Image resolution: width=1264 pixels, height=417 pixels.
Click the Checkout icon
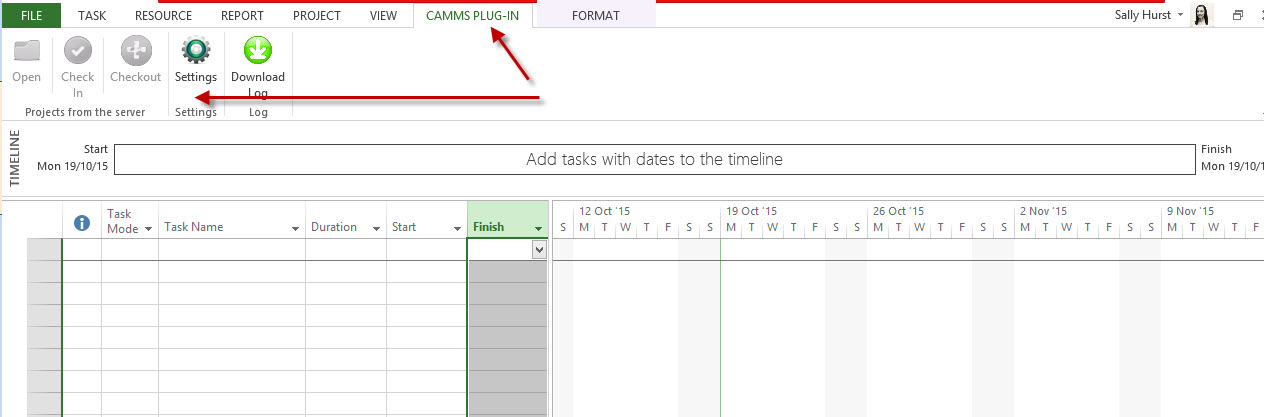pos(135,52)
